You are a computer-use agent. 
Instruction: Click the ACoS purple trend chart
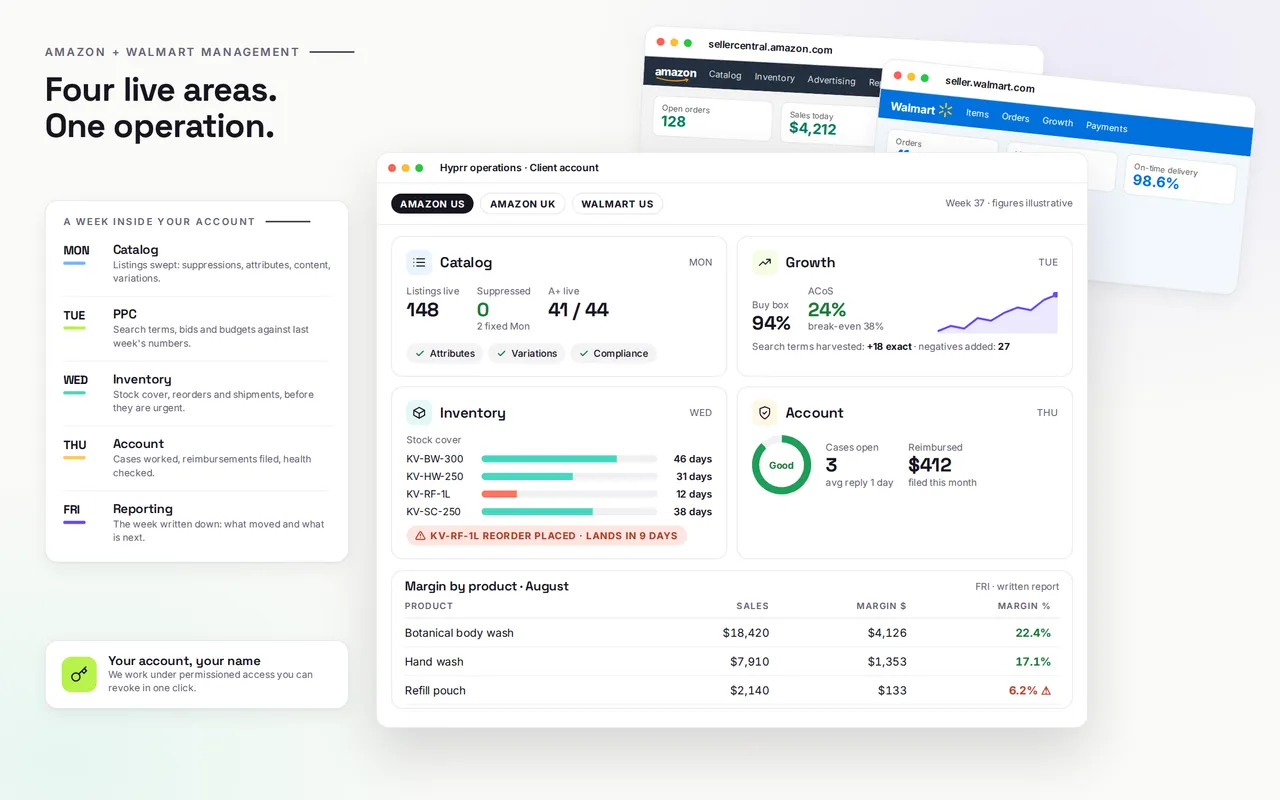tap(997, 312)
